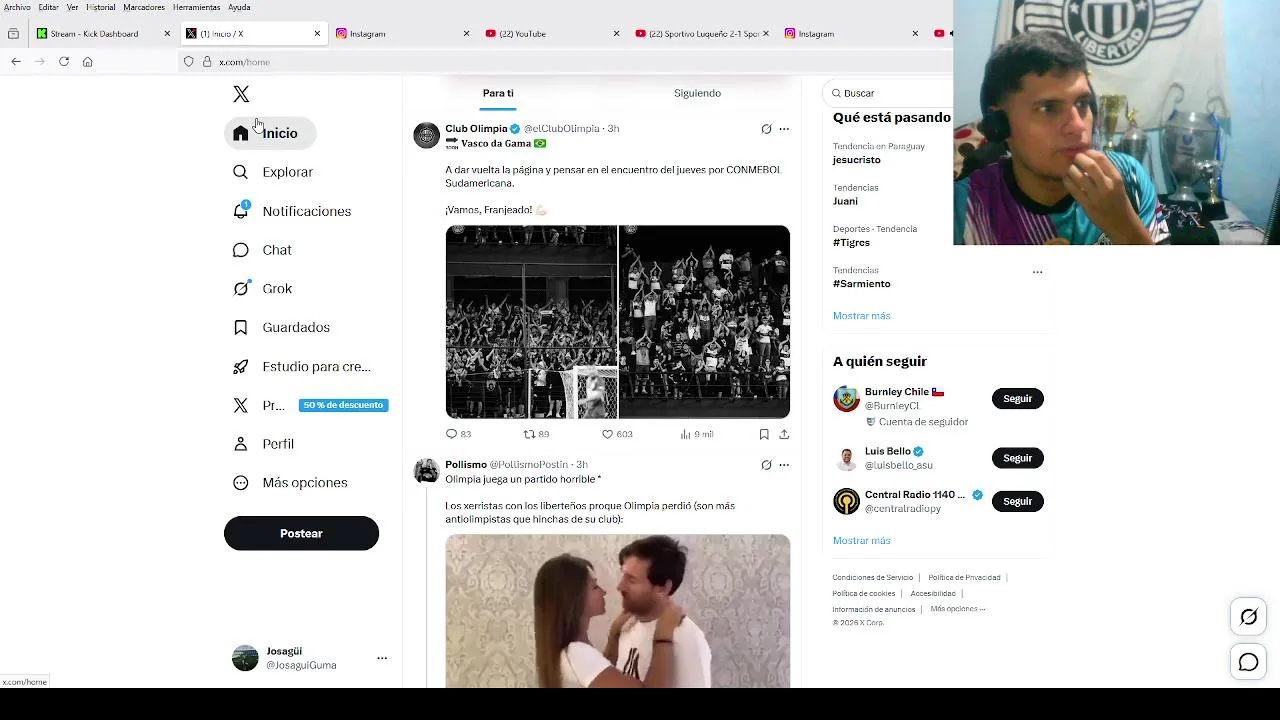
Task: Click the Postear button
Action: pos(301,533)
